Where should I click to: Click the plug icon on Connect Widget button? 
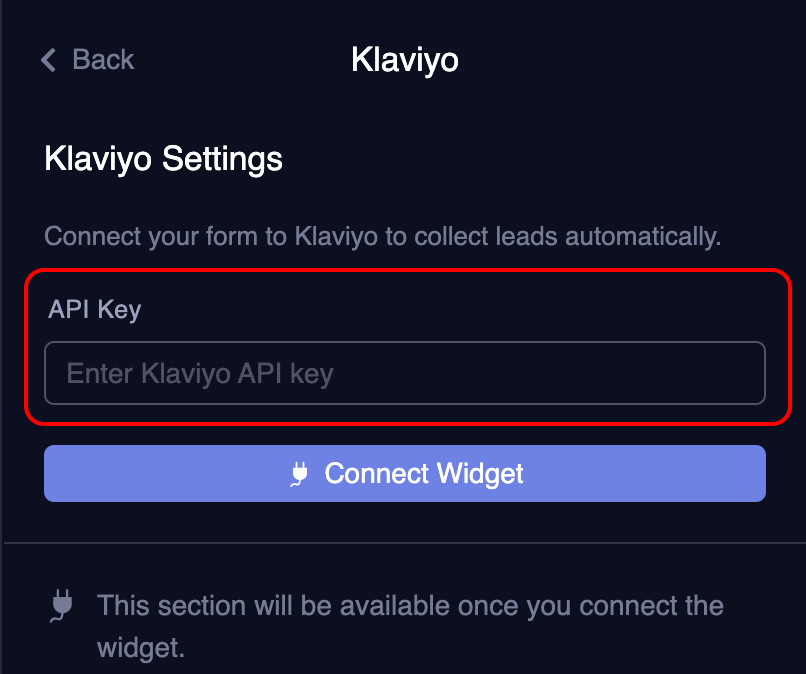298,474
